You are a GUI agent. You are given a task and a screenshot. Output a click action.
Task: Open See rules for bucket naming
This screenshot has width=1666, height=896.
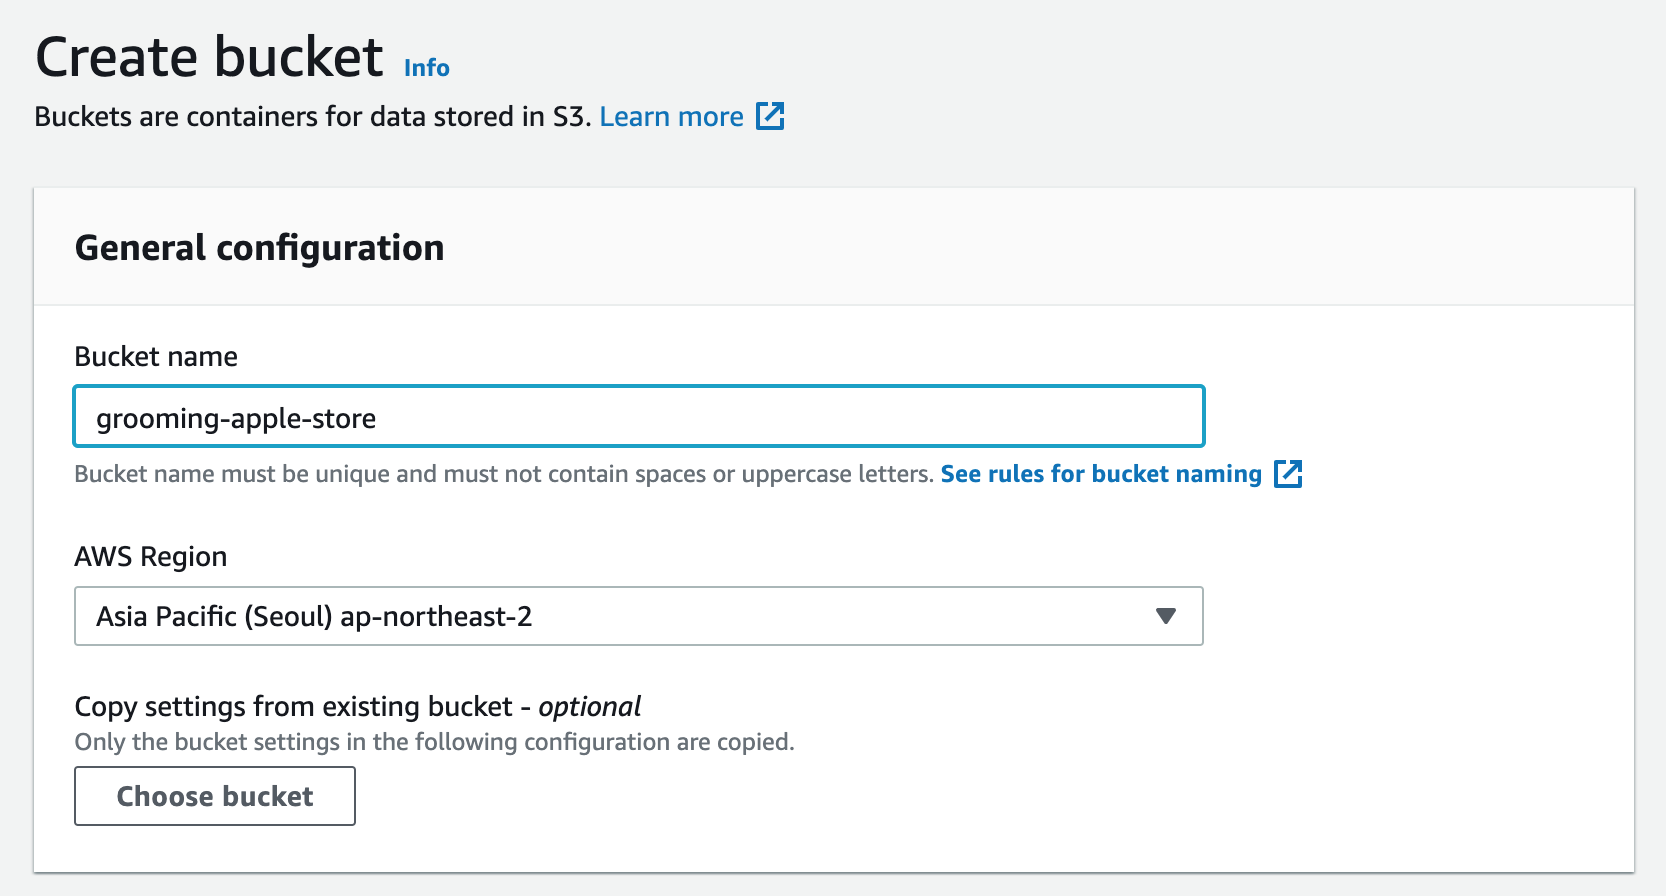tap(1101, 474)
